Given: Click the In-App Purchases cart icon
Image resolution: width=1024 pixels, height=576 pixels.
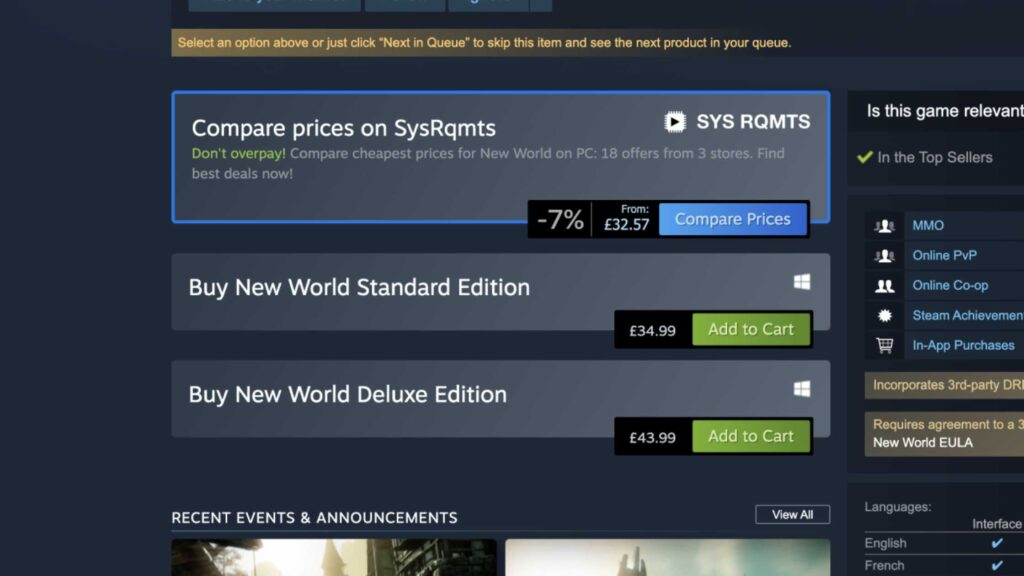Looking at the screenshot, I should (884, 346).
